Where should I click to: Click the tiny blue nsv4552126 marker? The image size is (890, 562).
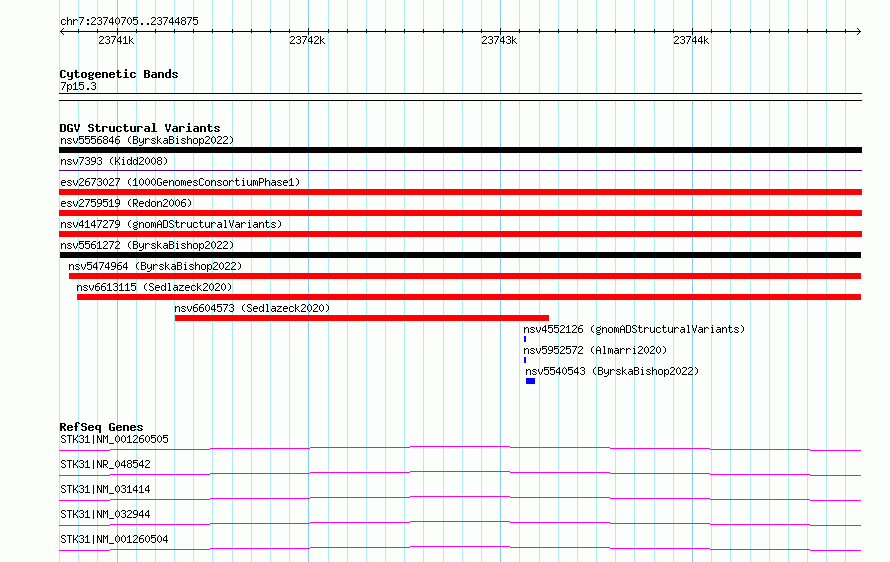pos(525,339)
